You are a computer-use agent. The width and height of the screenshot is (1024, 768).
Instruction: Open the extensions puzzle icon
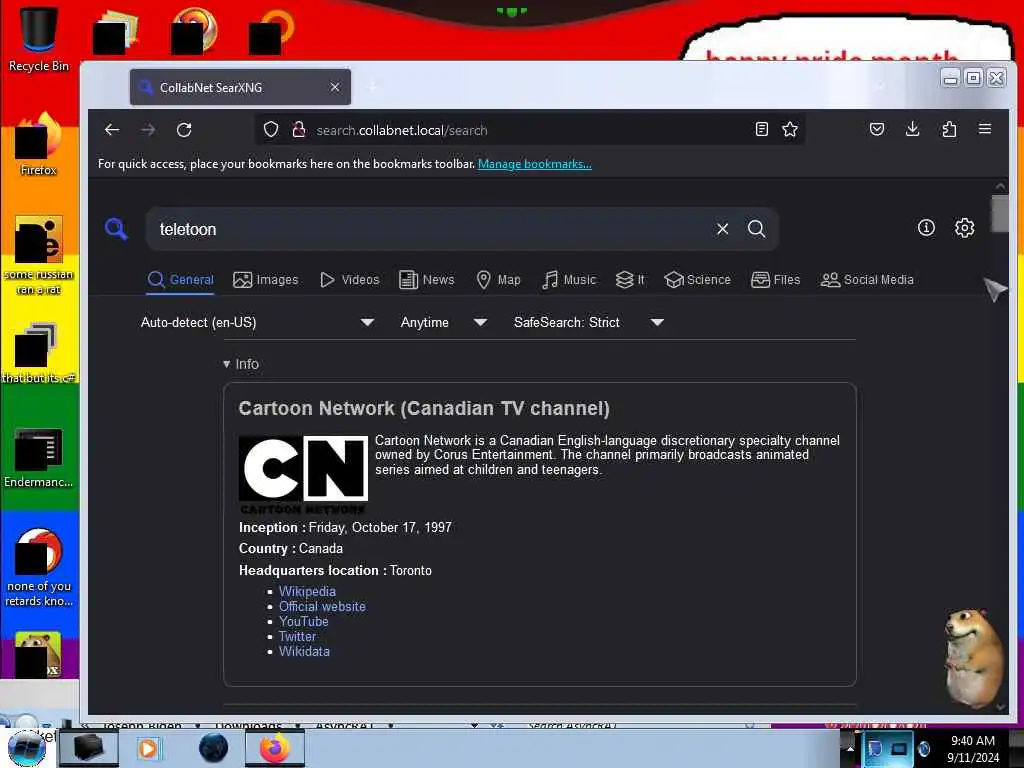click(x=949, y=129)
